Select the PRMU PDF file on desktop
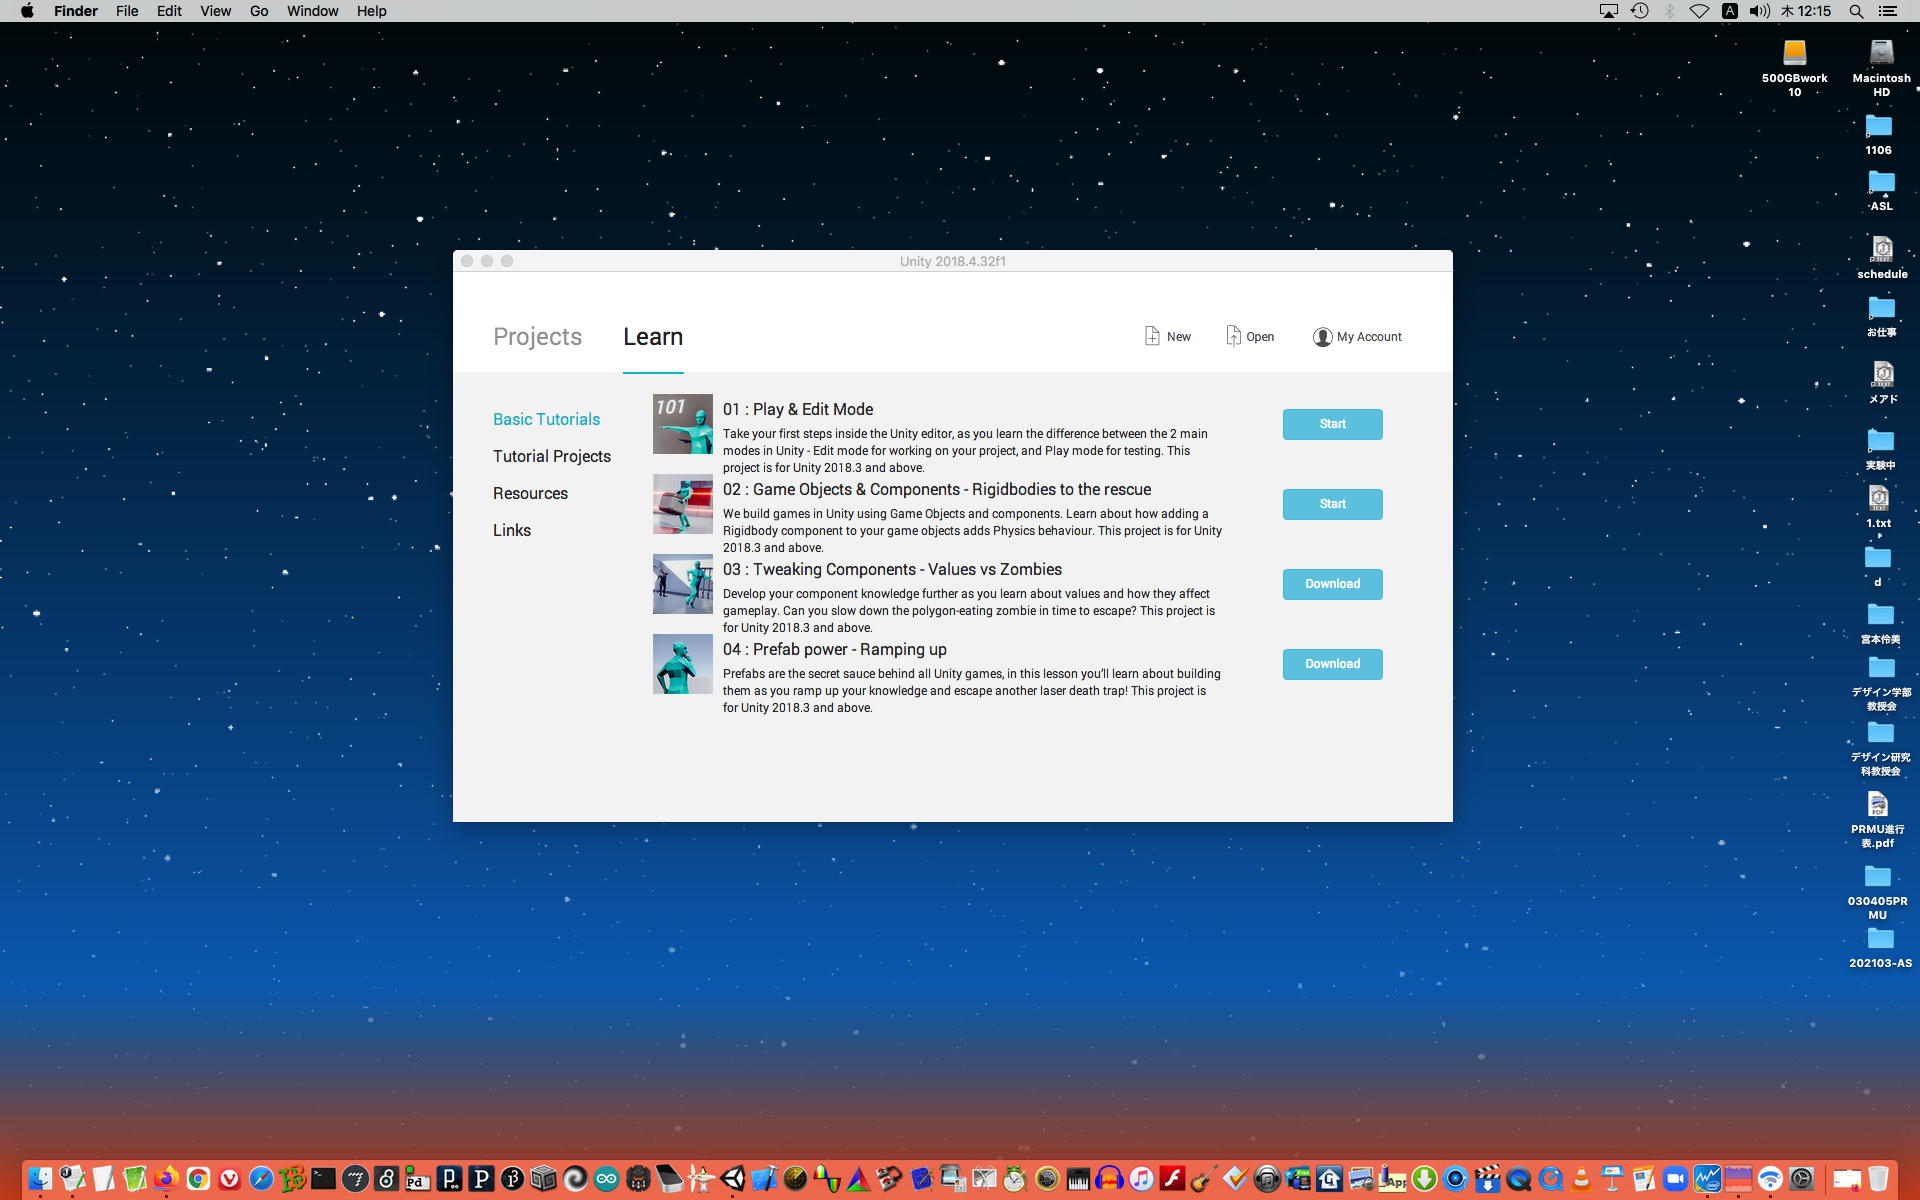 tap(1877, 805)
